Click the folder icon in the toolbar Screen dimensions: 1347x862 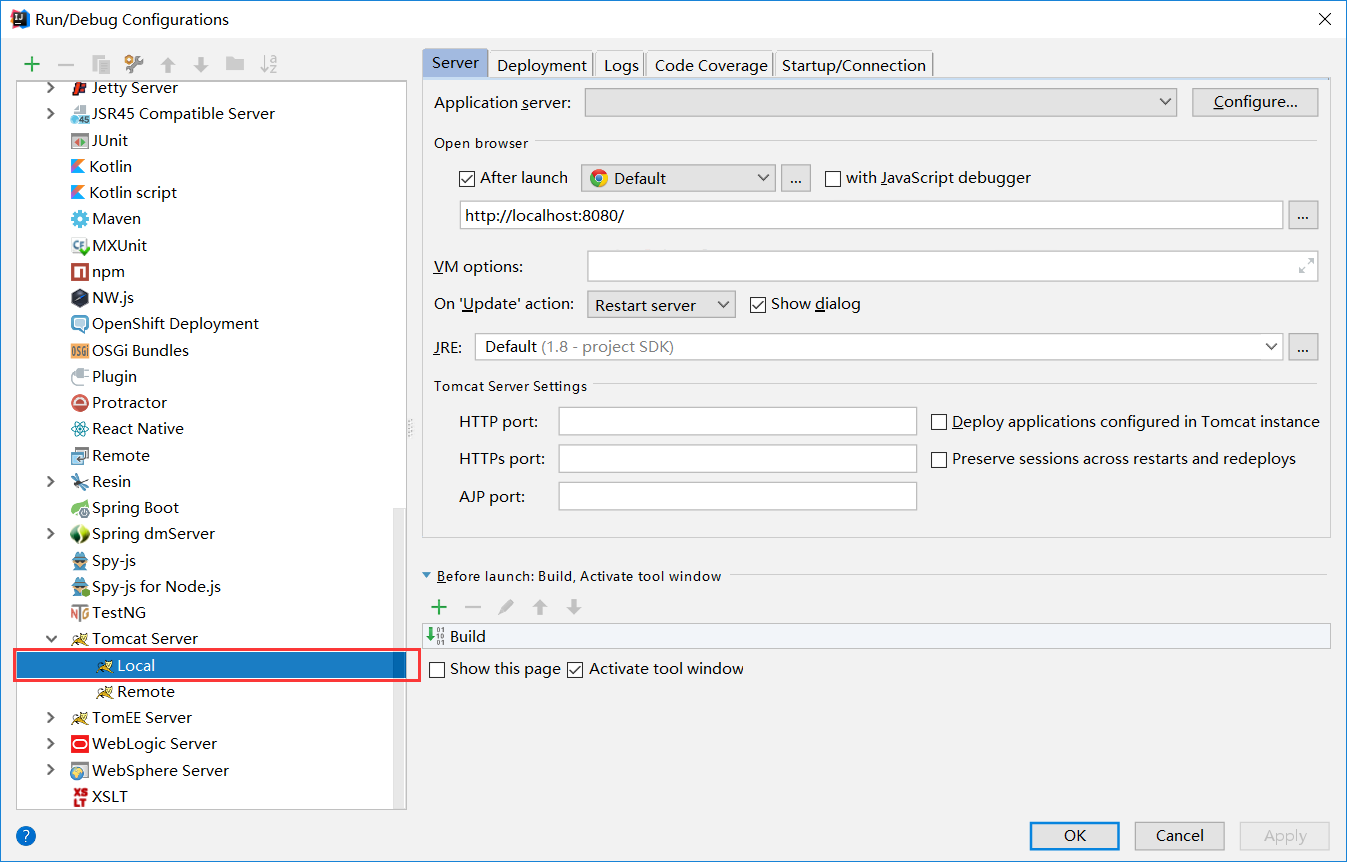[235, 65]
